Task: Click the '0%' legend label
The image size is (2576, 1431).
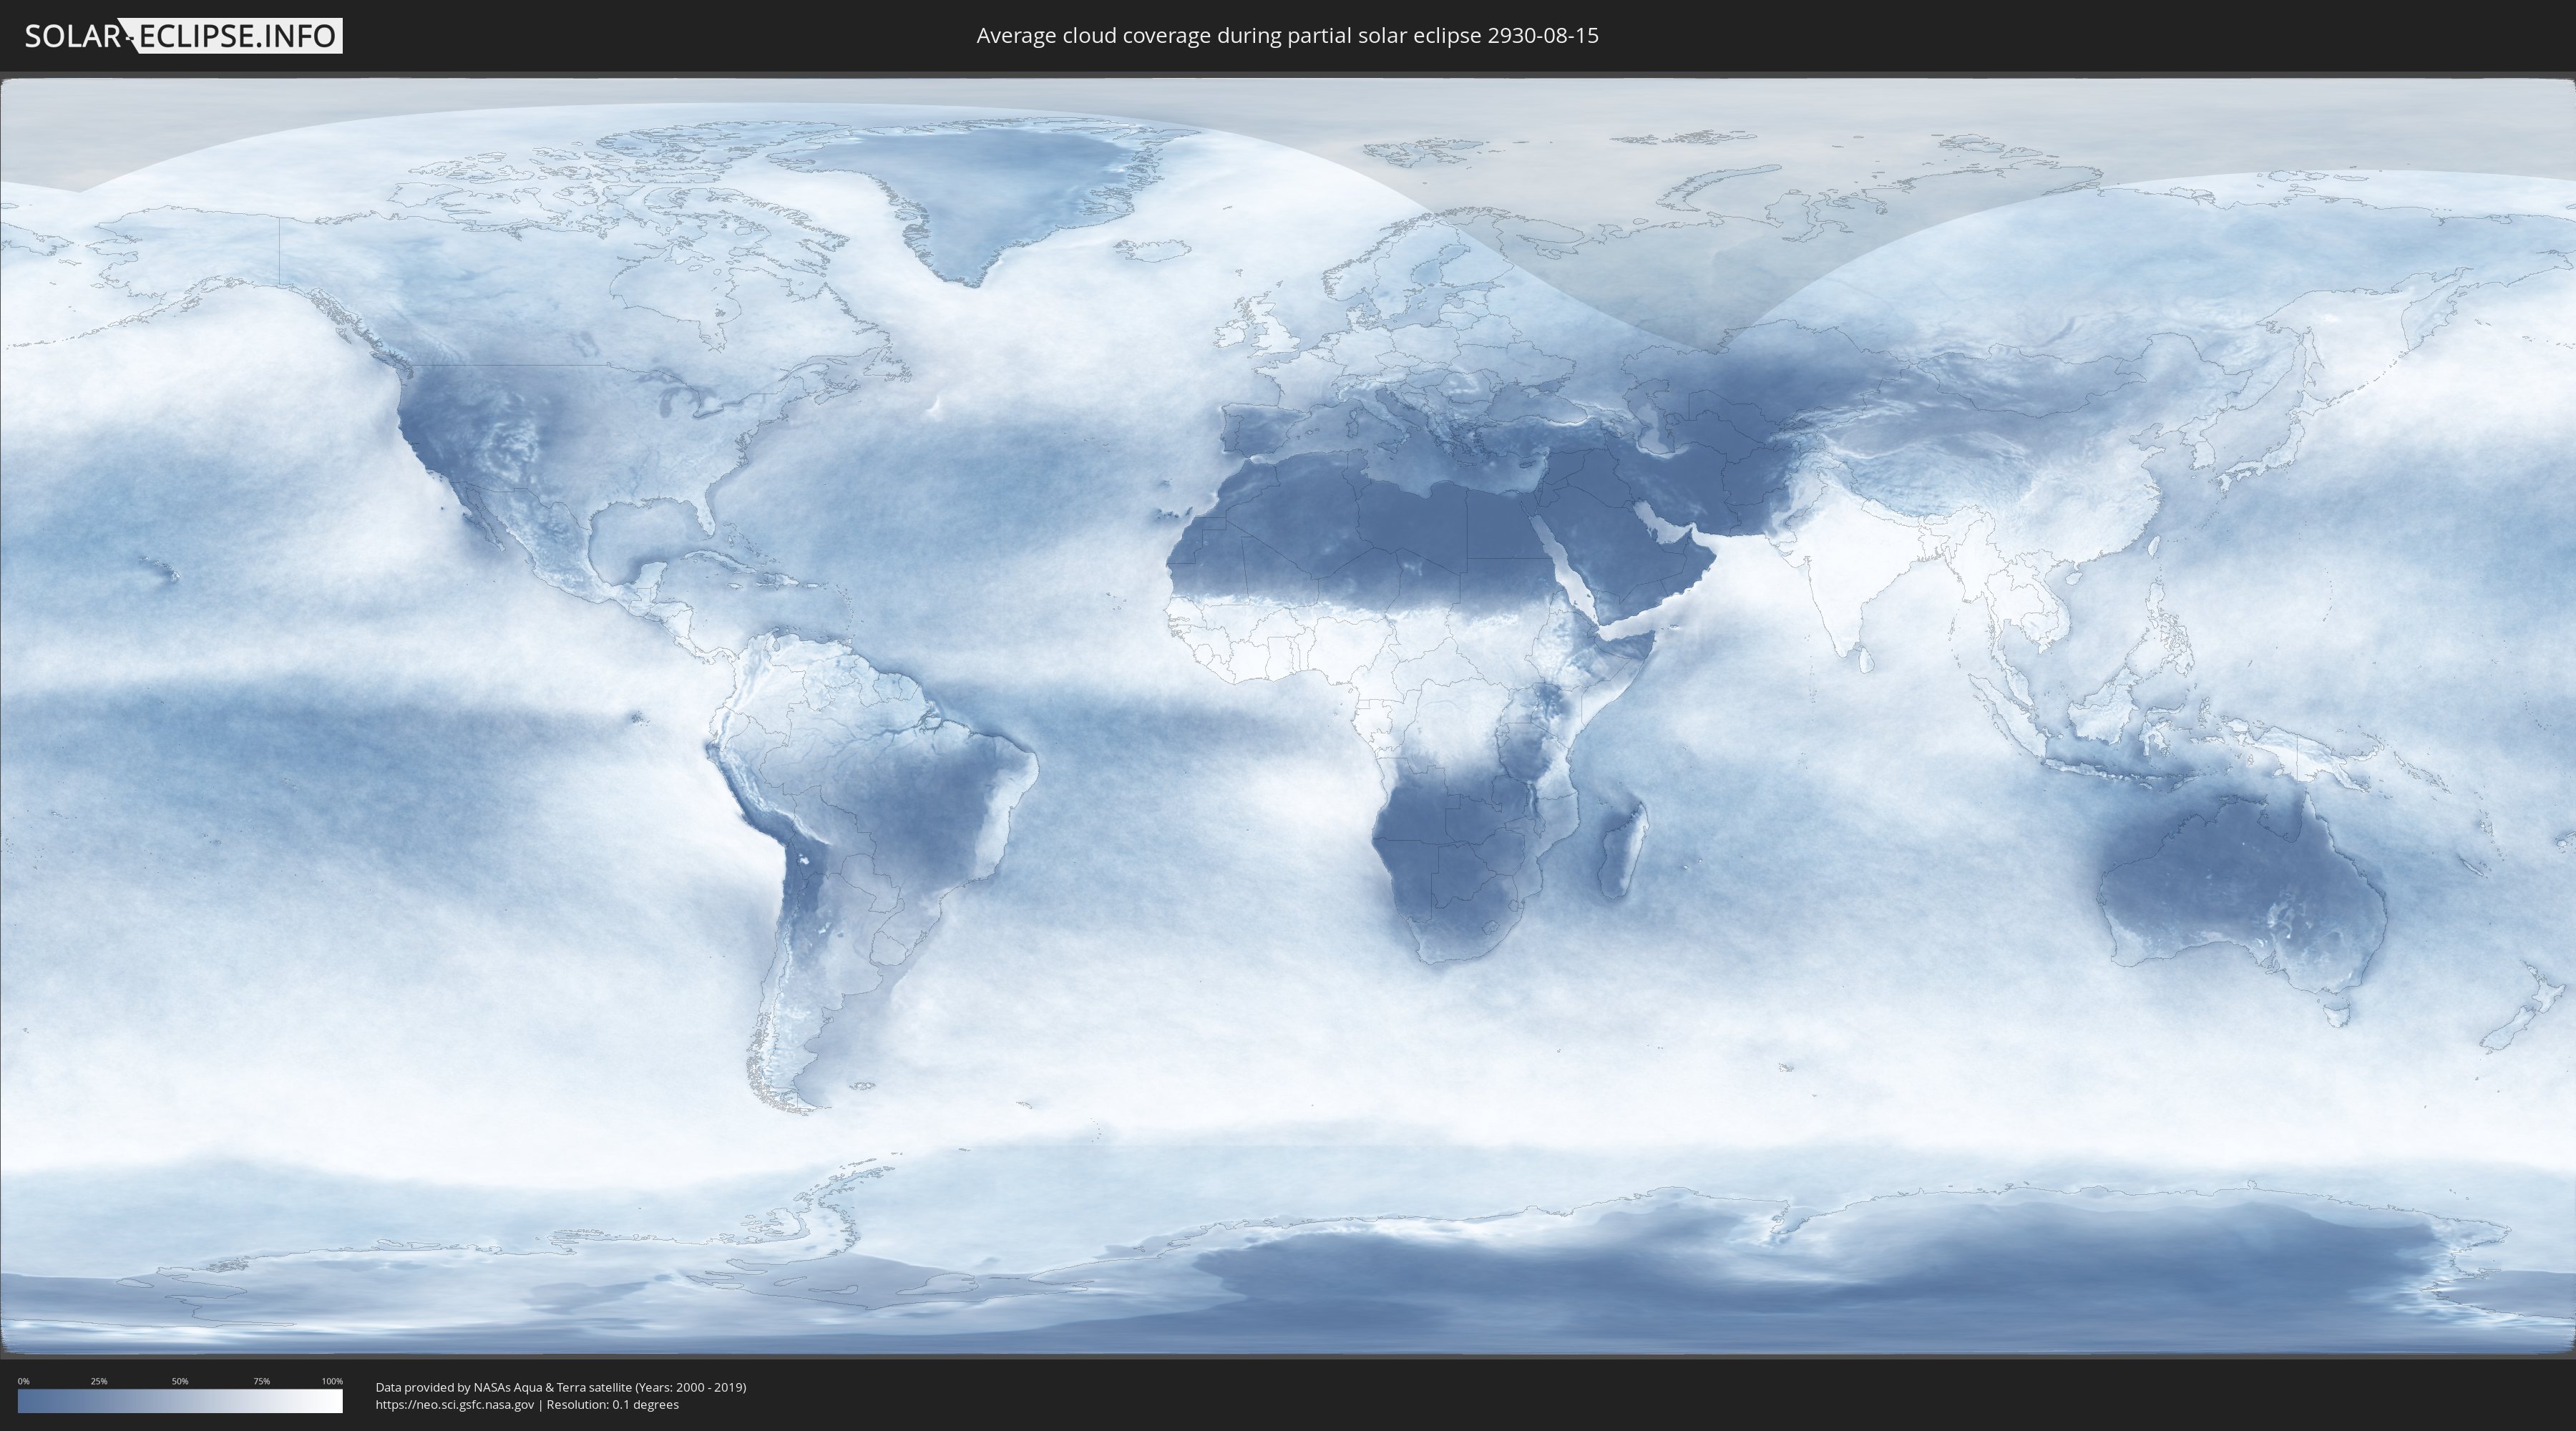Action: pos(24,1381)
